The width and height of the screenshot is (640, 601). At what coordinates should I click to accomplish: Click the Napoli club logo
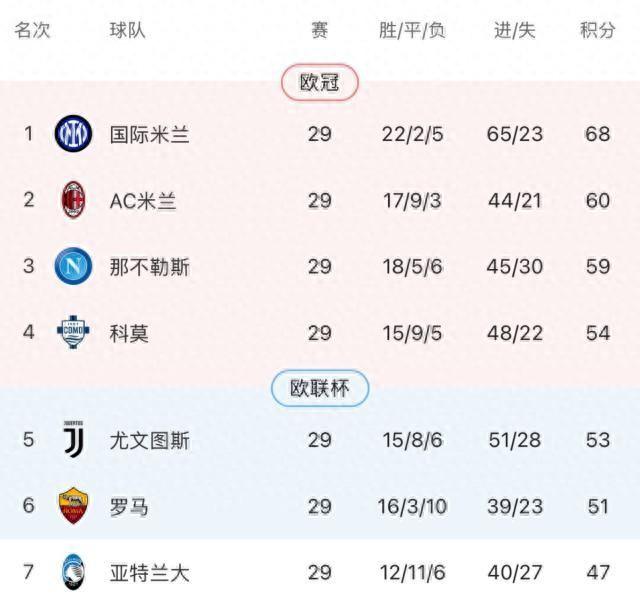pos(73,267)
